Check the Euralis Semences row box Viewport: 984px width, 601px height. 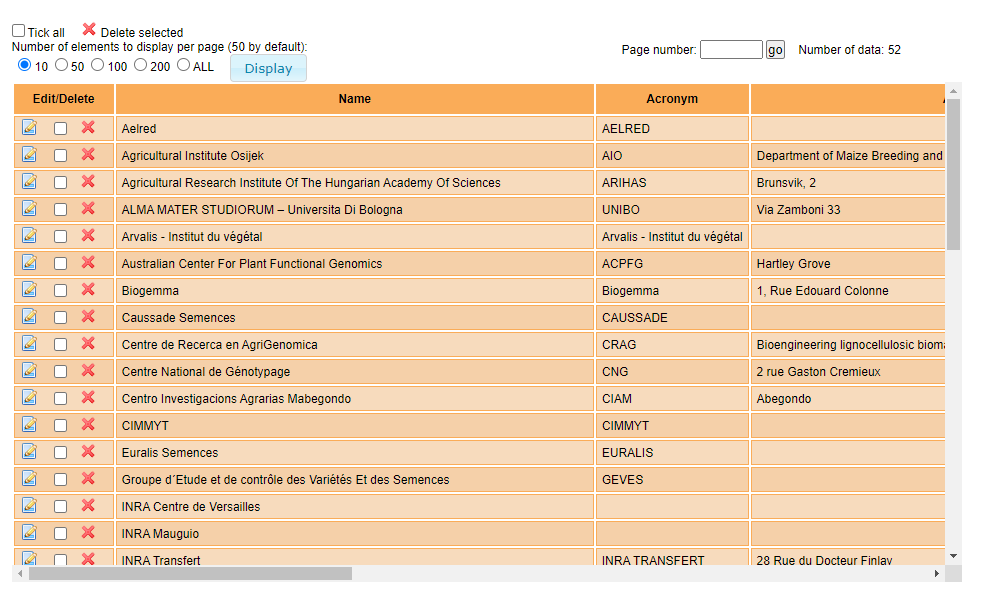[60, 452]
